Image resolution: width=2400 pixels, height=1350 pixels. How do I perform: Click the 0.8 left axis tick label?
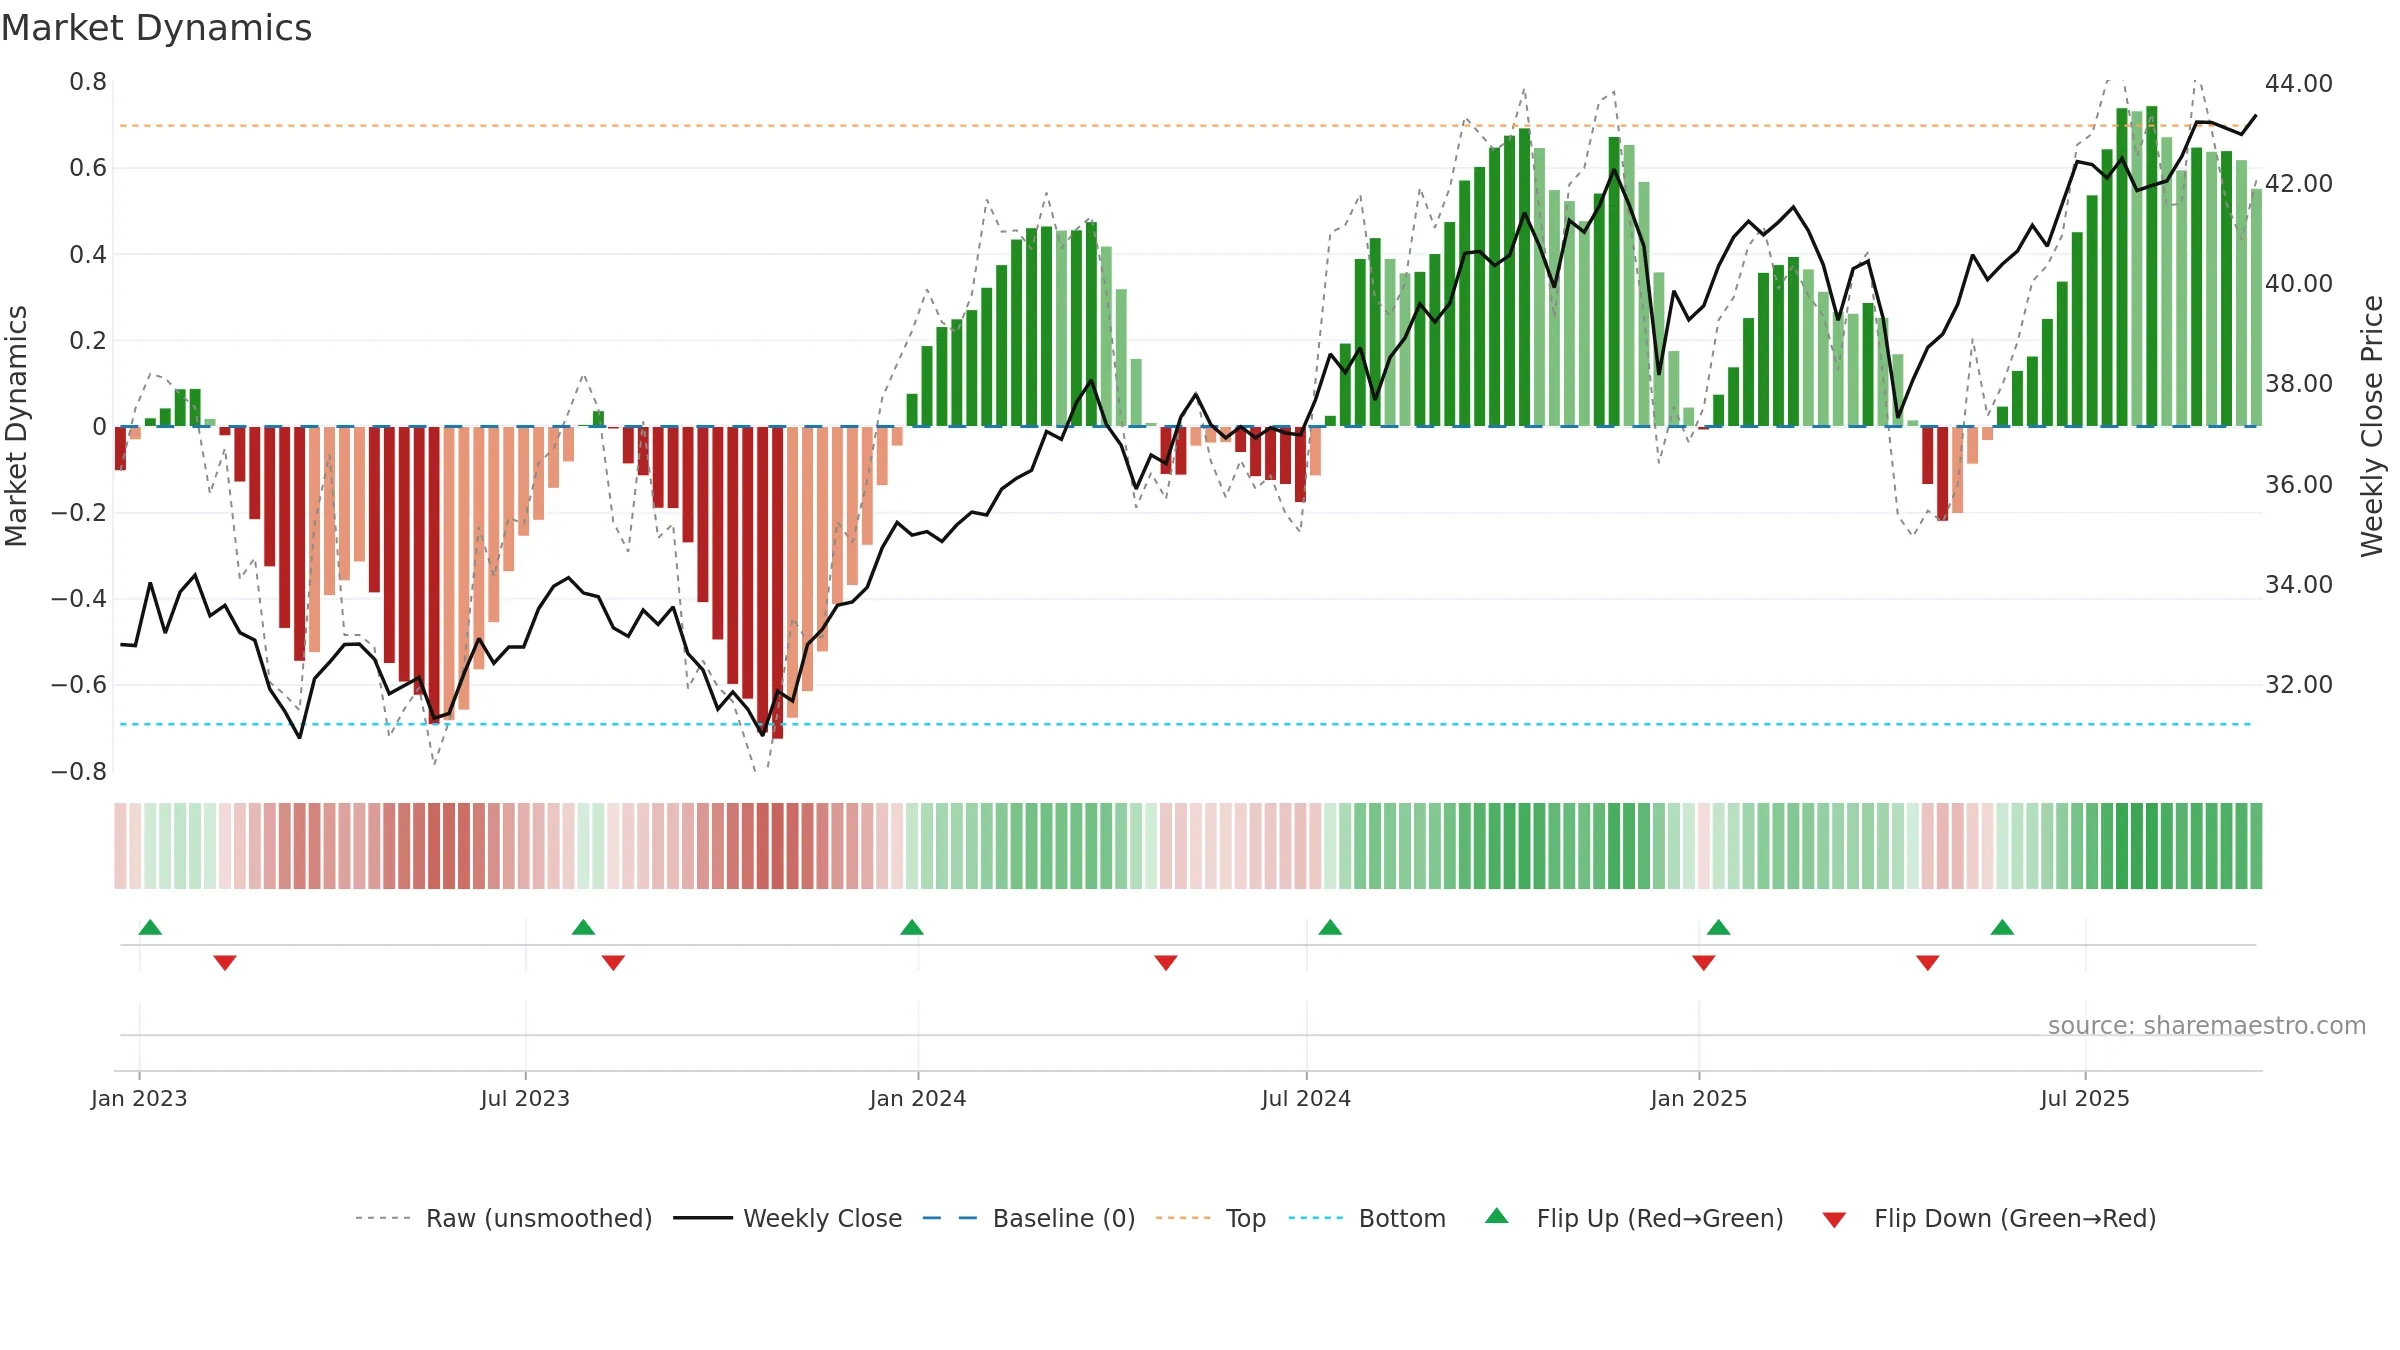click(x=88, y=82)
